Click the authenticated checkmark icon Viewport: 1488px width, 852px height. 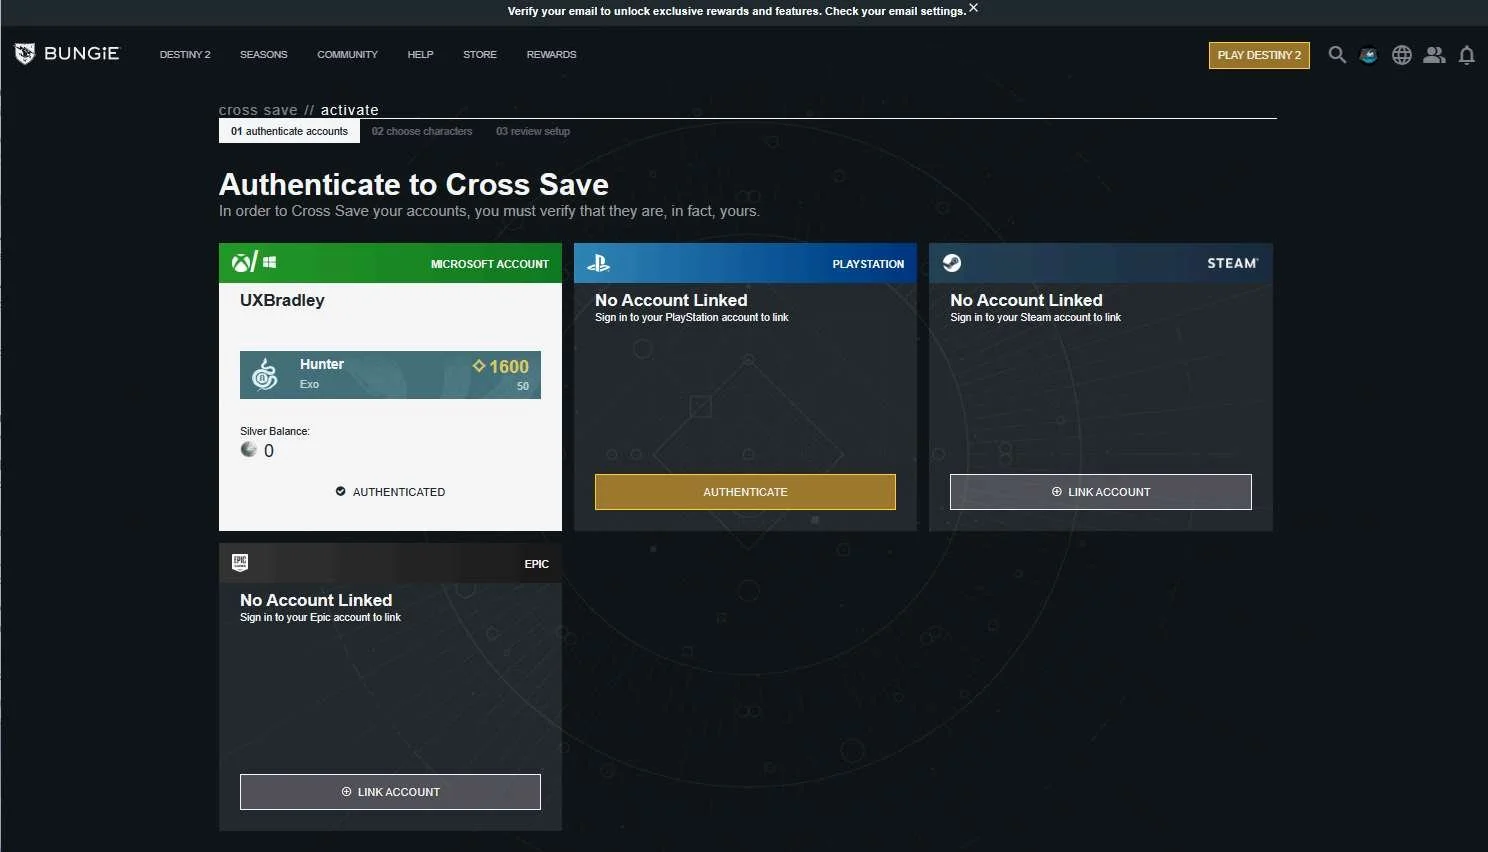(340, 492)
